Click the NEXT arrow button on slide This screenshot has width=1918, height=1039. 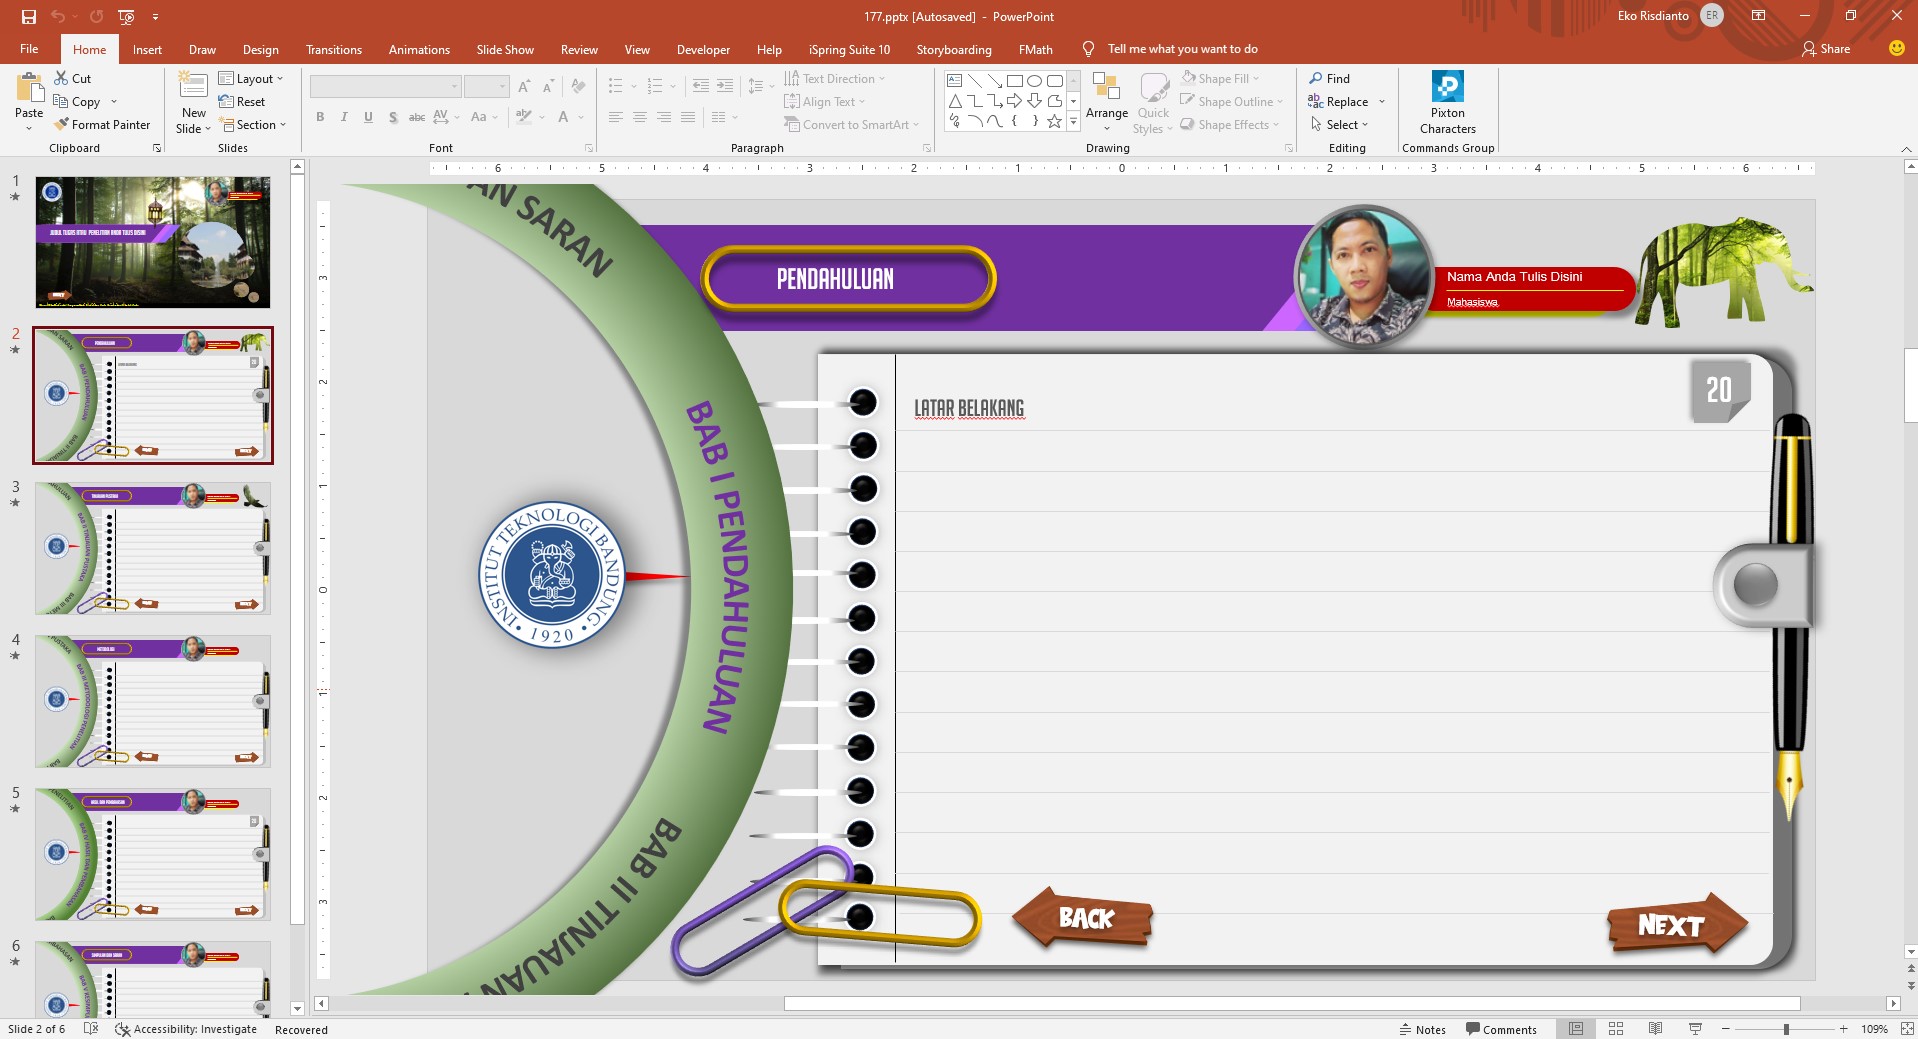click(1676, 924)
